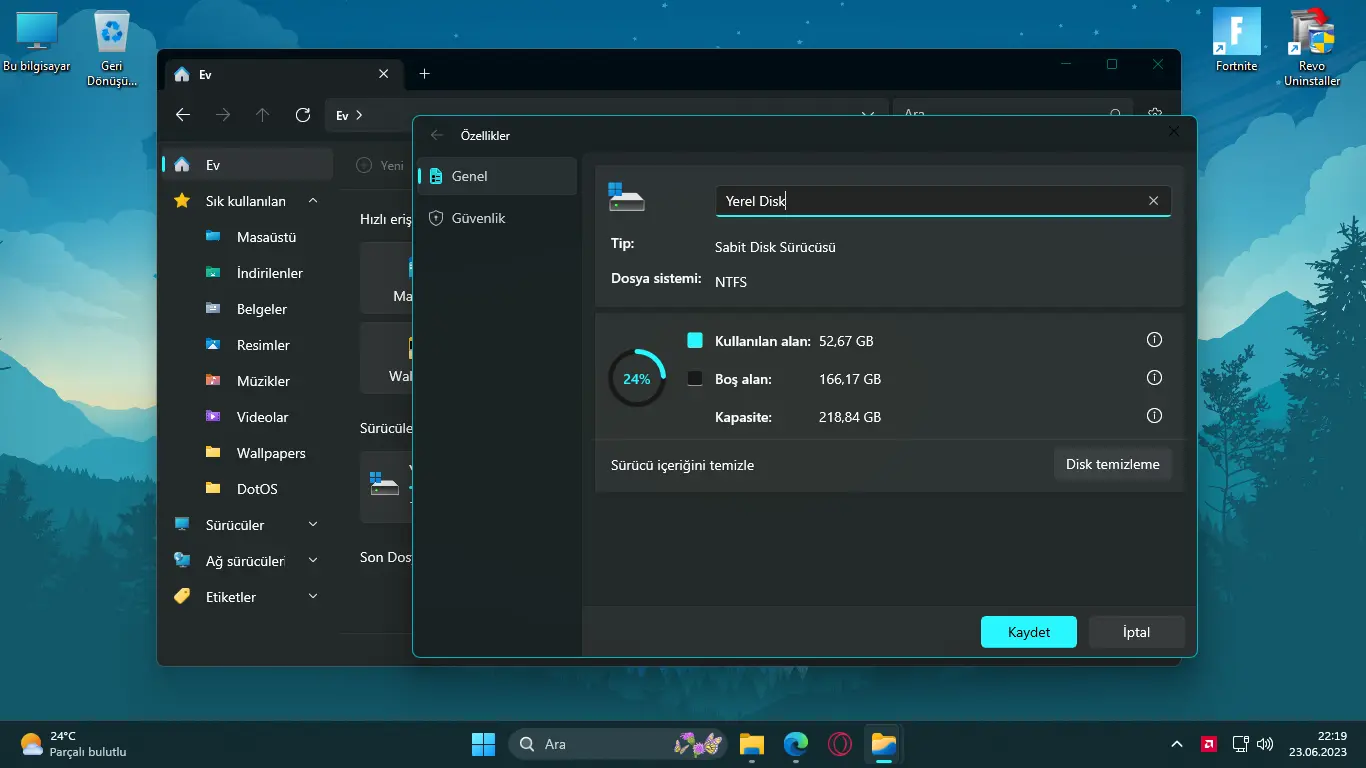
Task: Click the drive icon in Özellikler
Action: click(x=626, y=197)
